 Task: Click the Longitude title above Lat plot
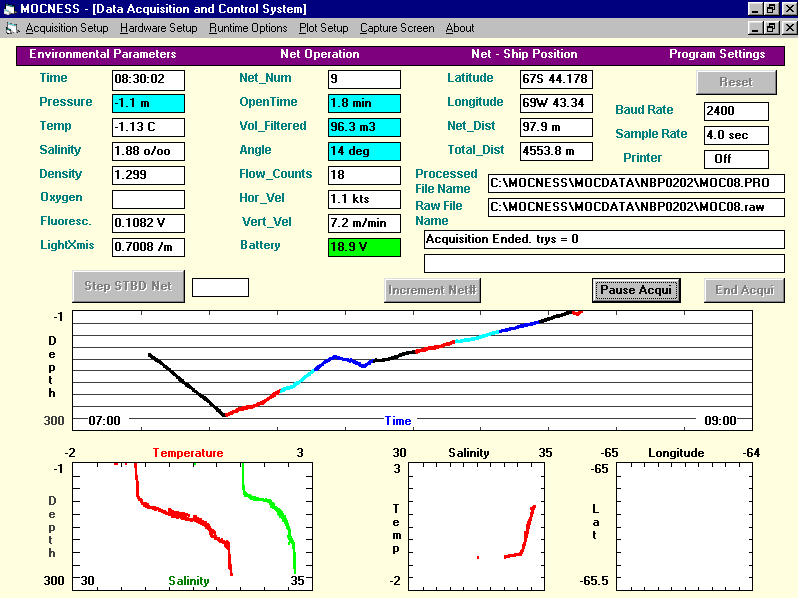tap(676, 453)
